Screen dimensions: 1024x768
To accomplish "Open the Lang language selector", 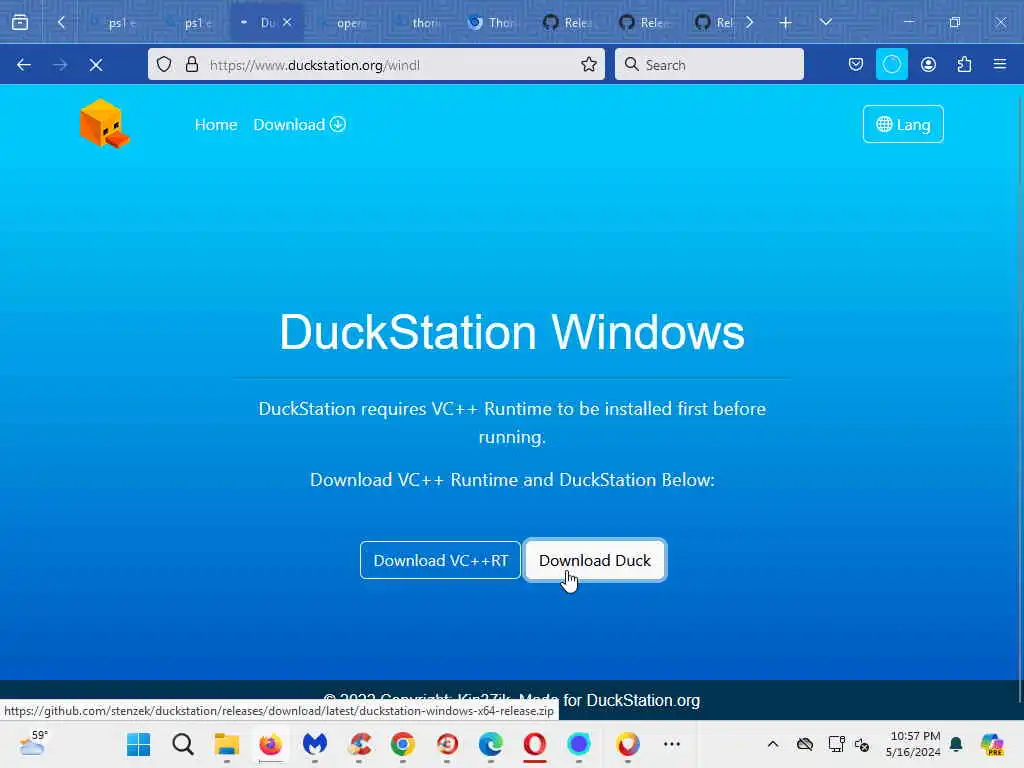I will [x=903, y=124].
